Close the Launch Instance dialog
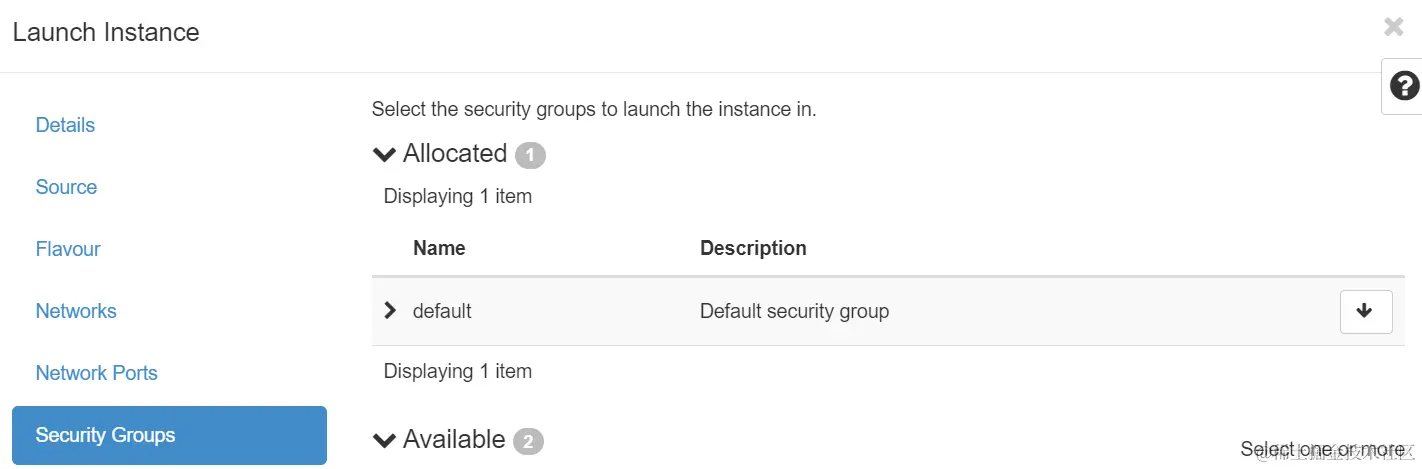The height and width of the screenshot is (469, 1422). tap(1393, 27)
